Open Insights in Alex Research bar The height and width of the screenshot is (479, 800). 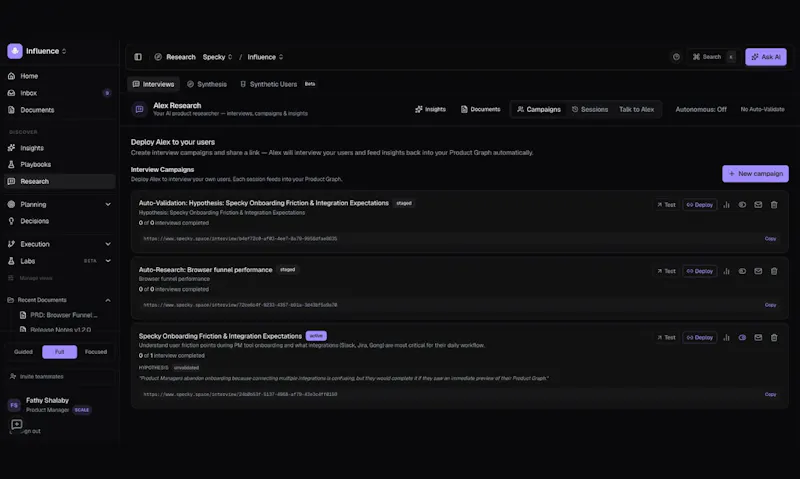[x=431, y=109]
